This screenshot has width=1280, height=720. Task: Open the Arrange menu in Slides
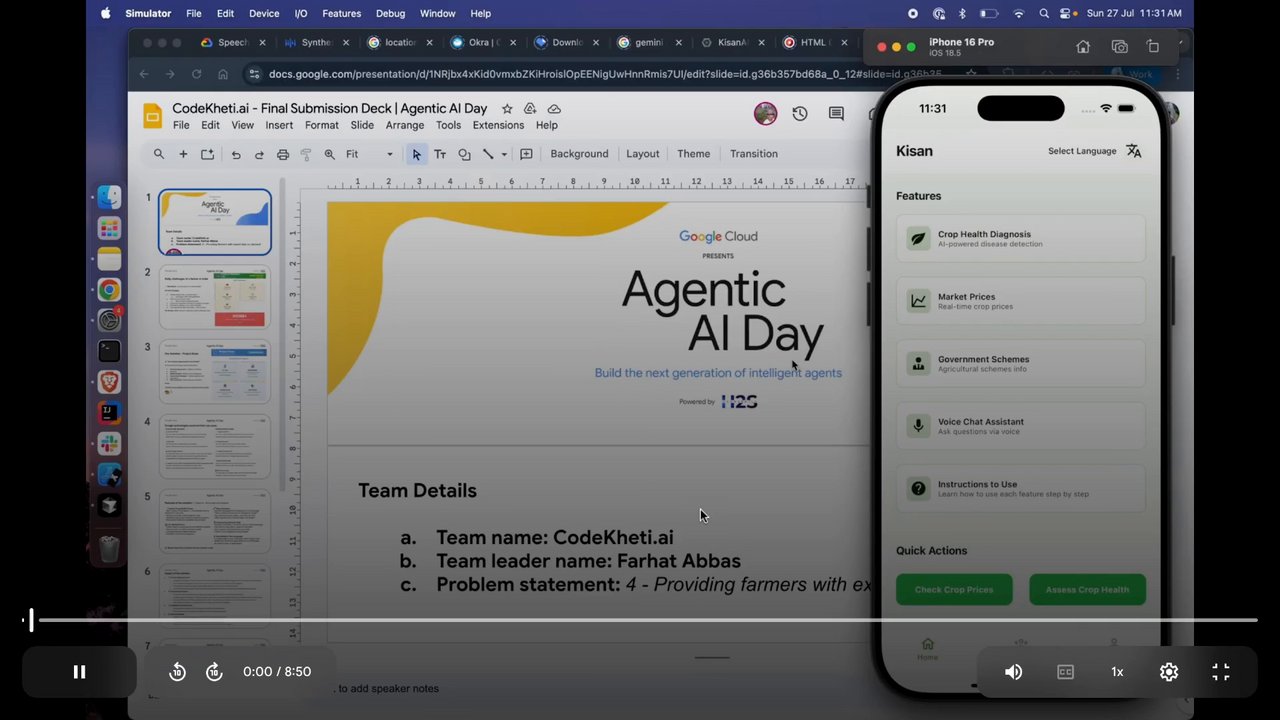click(405, 125)
